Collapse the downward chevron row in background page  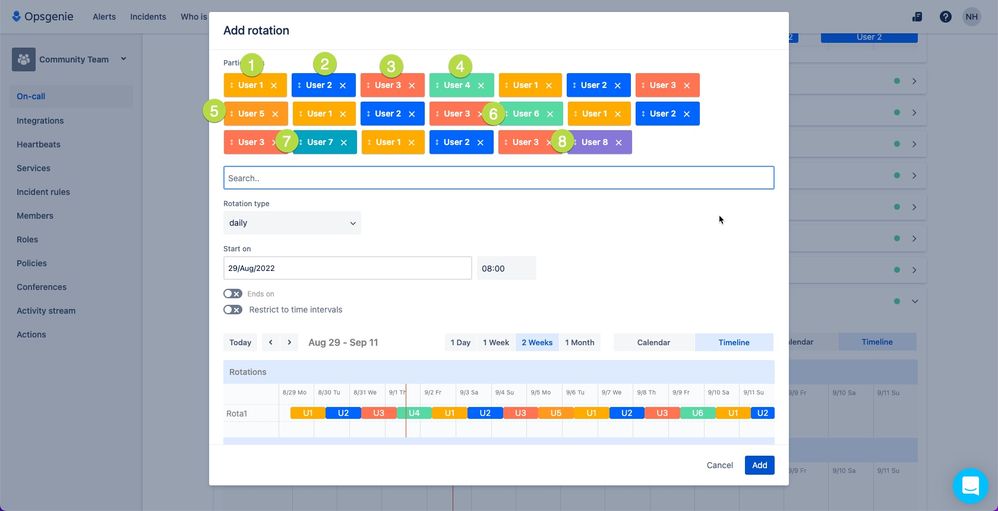[x=915, y=302]
